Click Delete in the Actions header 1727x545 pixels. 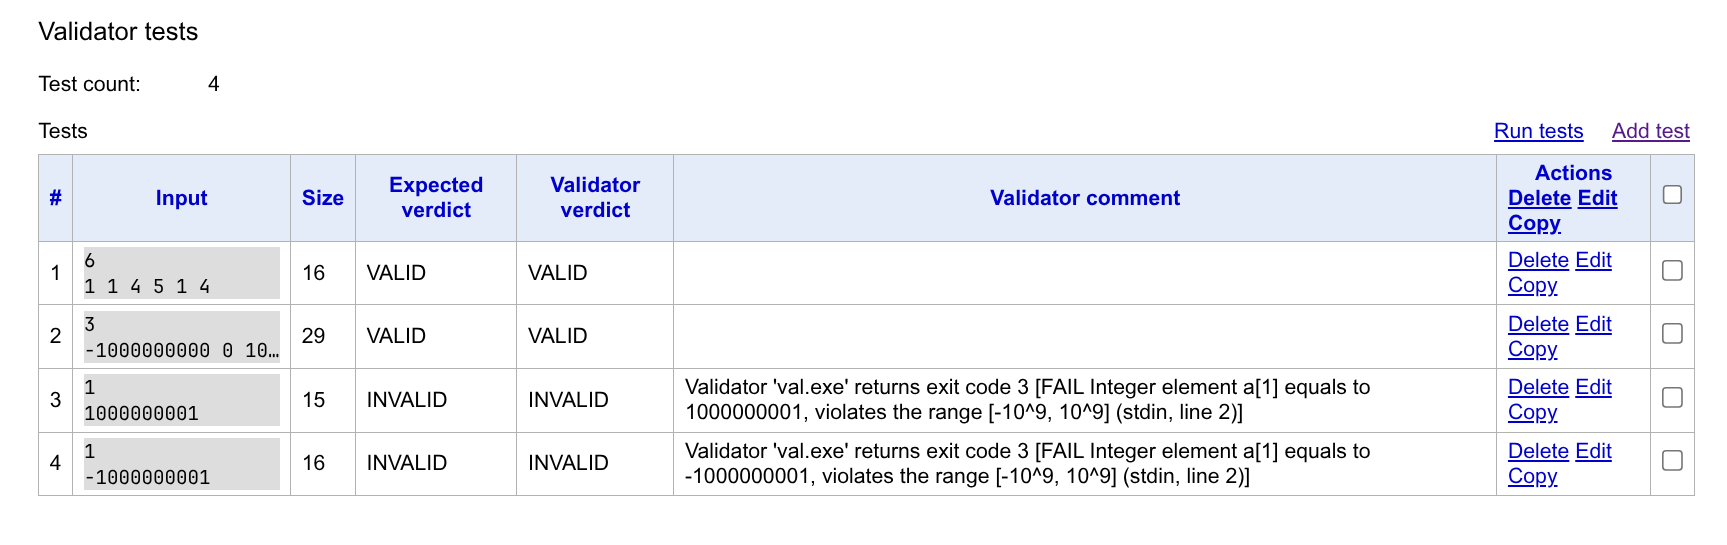(1539, 198)
